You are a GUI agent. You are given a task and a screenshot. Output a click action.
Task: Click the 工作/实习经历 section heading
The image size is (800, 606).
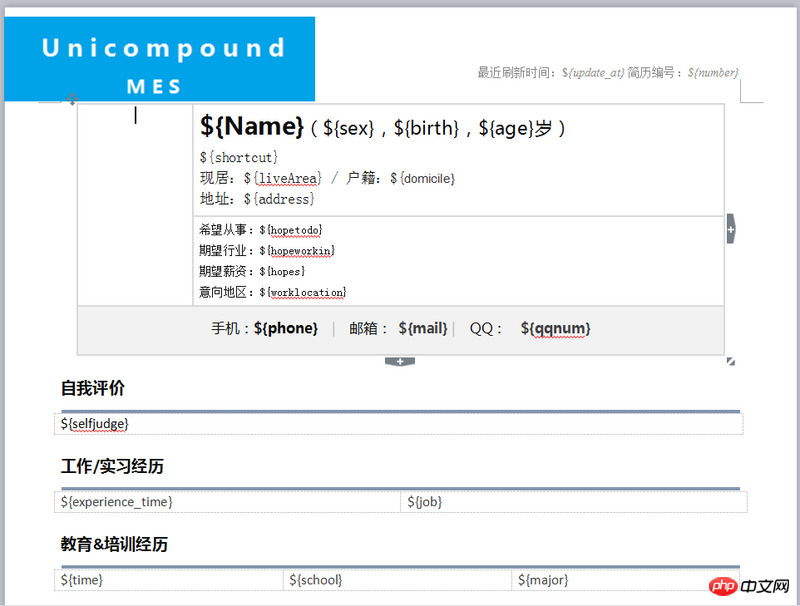pyautogui.click(x=112, y=467)
